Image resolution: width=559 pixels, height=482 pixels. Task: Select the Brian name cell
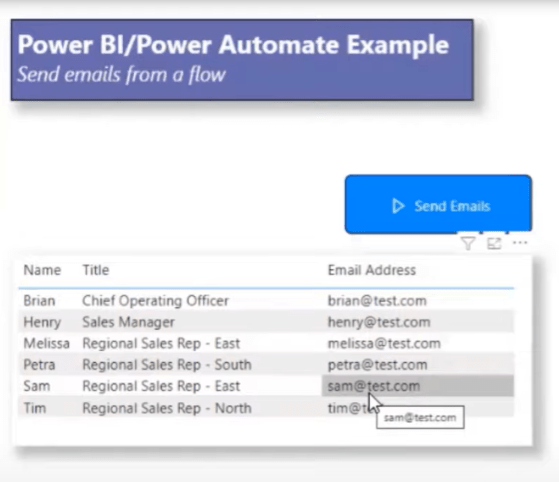point(39,301)
